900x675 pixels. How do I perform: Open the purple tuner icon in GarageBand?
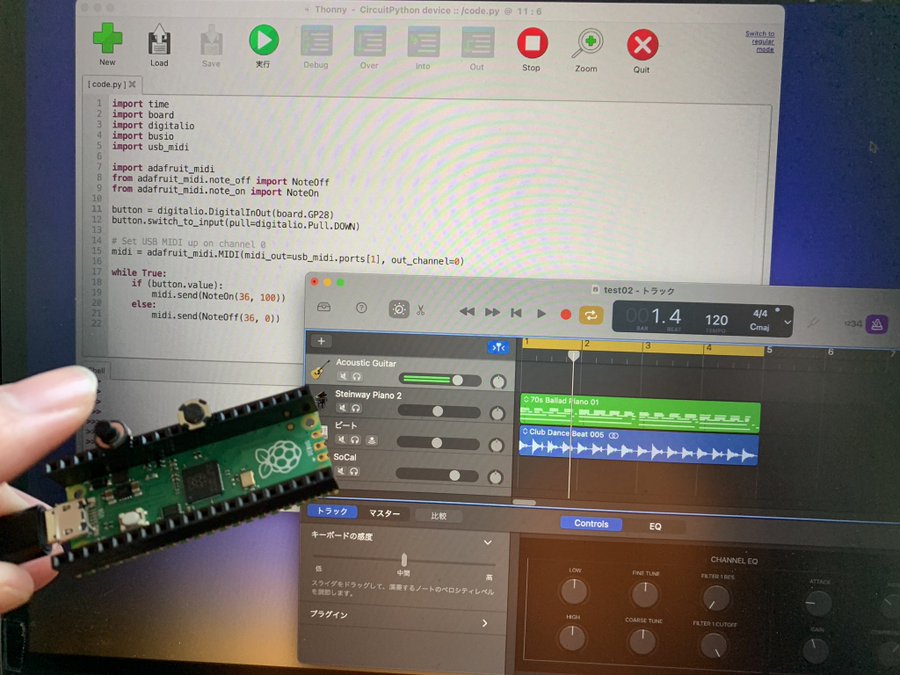tap(876, 322)
